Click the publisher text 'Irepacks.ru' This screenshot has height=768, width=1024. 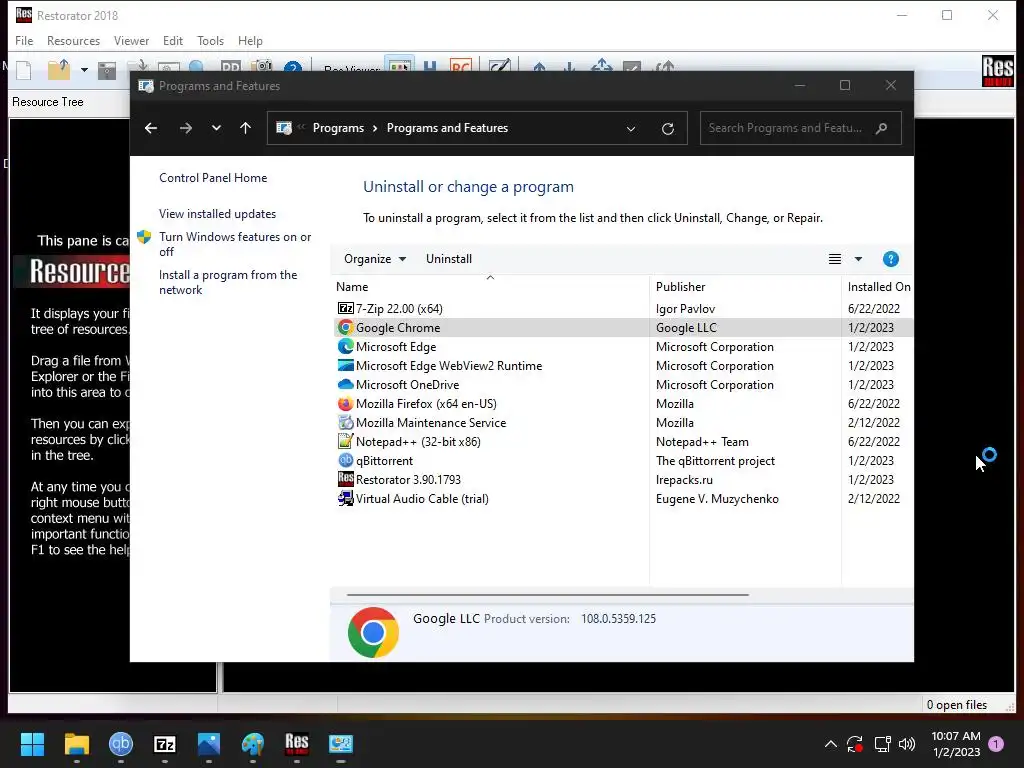pos(684,479)
